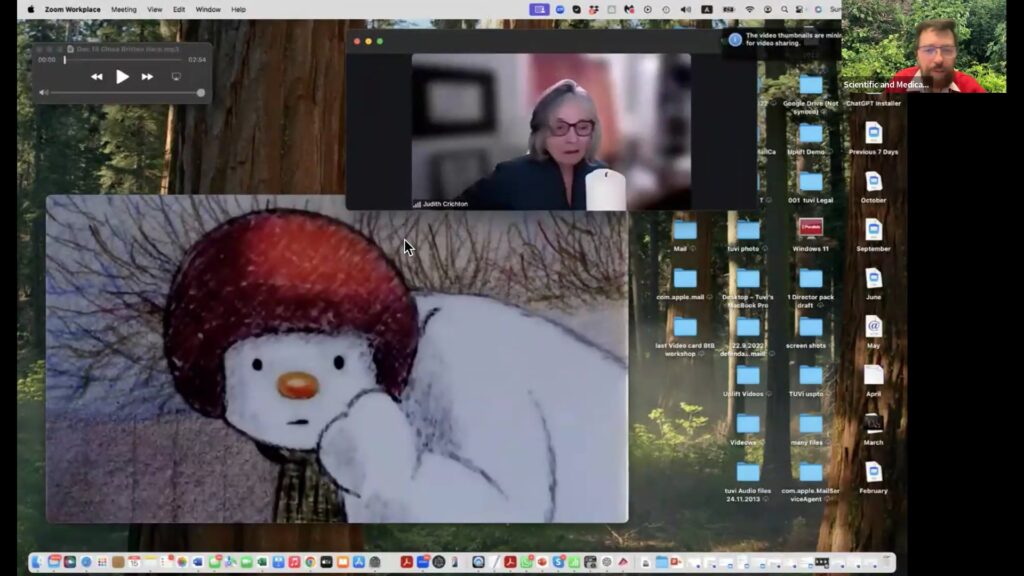Select the Uplift Demo folder

(810, 139)
